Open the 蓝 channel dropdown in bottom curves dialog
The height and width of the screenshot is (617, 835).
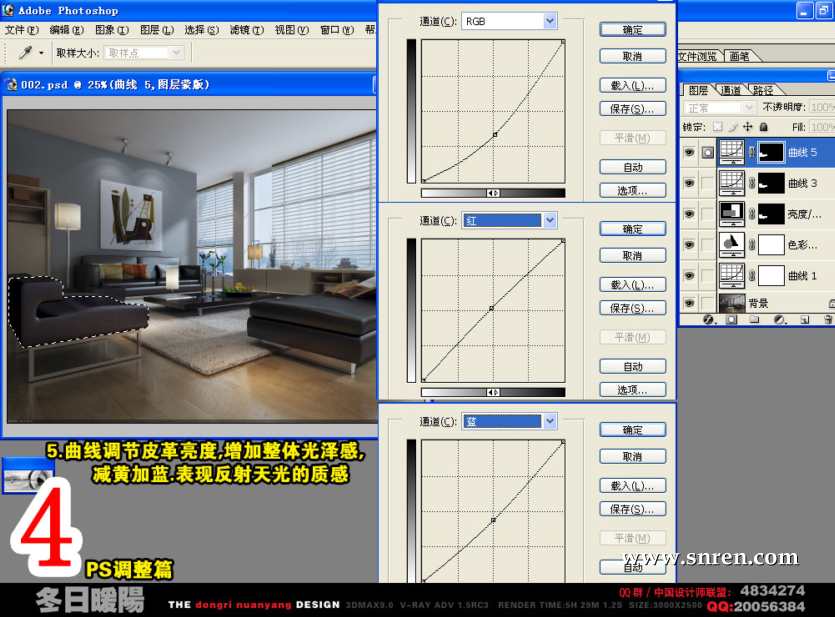(550, 422)
